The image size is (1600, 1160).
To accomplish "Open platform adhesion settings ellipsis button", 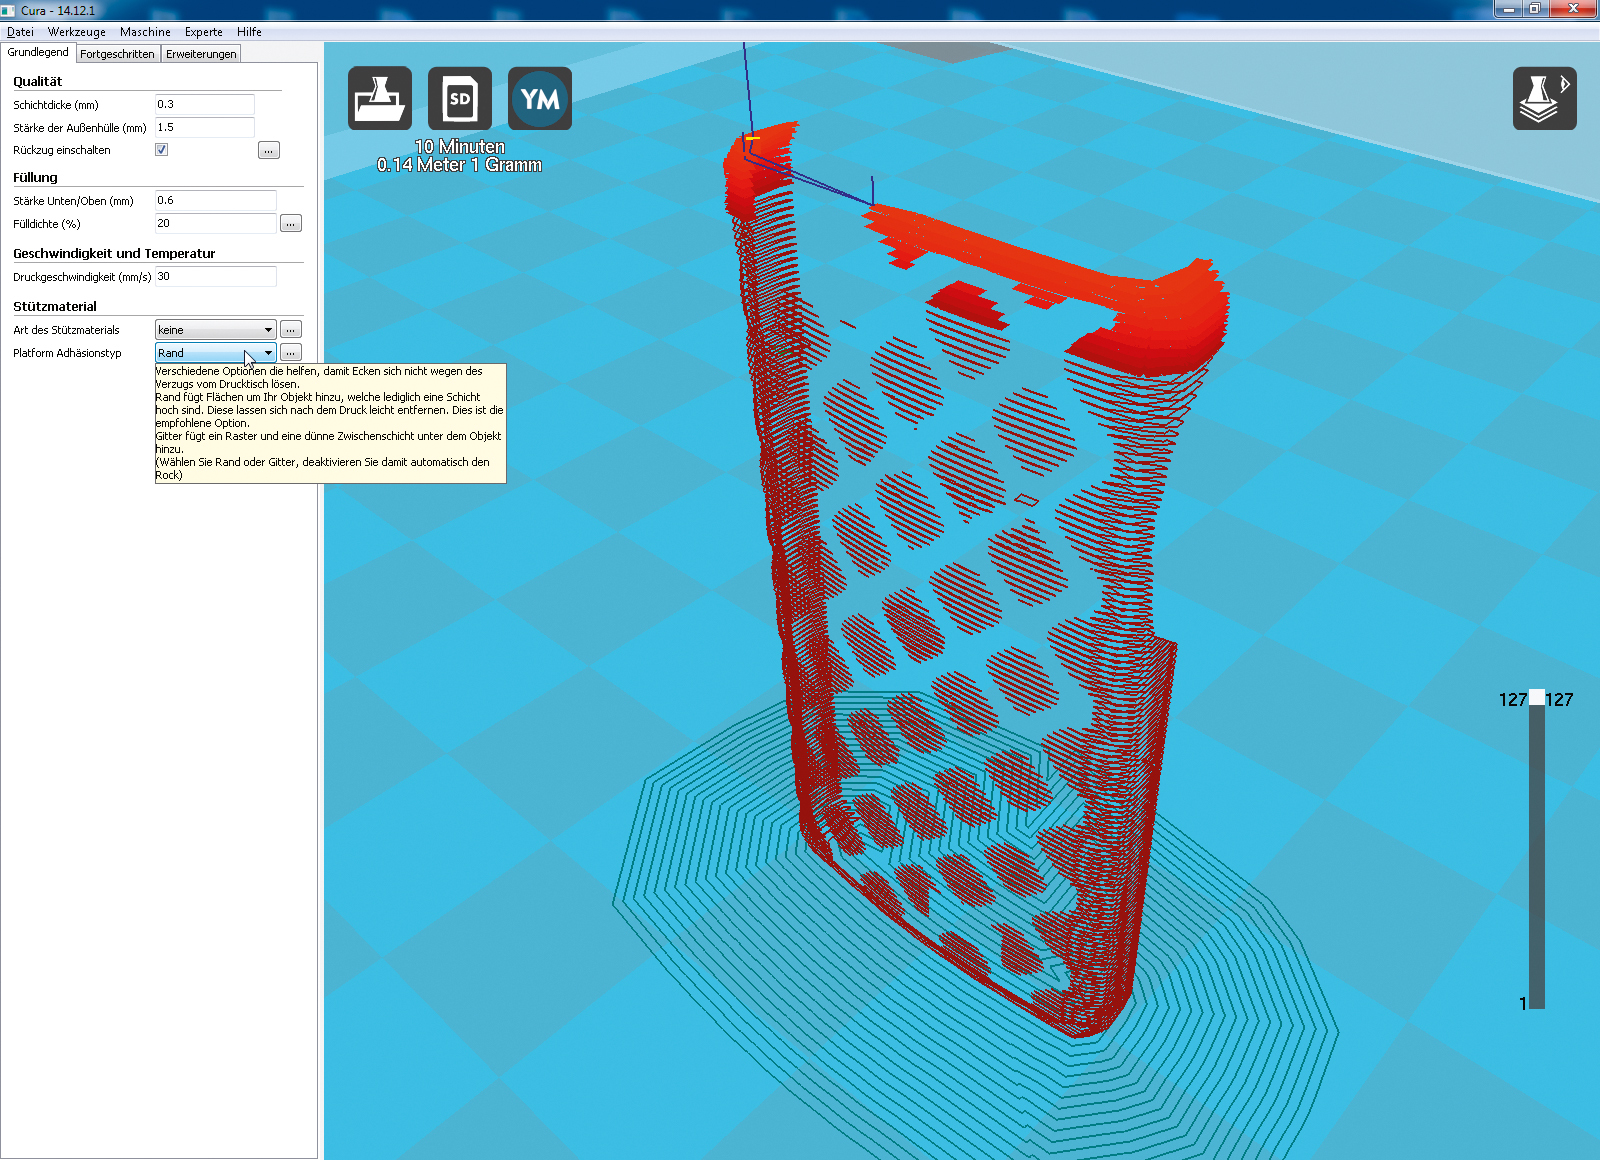I will [291, 353].
